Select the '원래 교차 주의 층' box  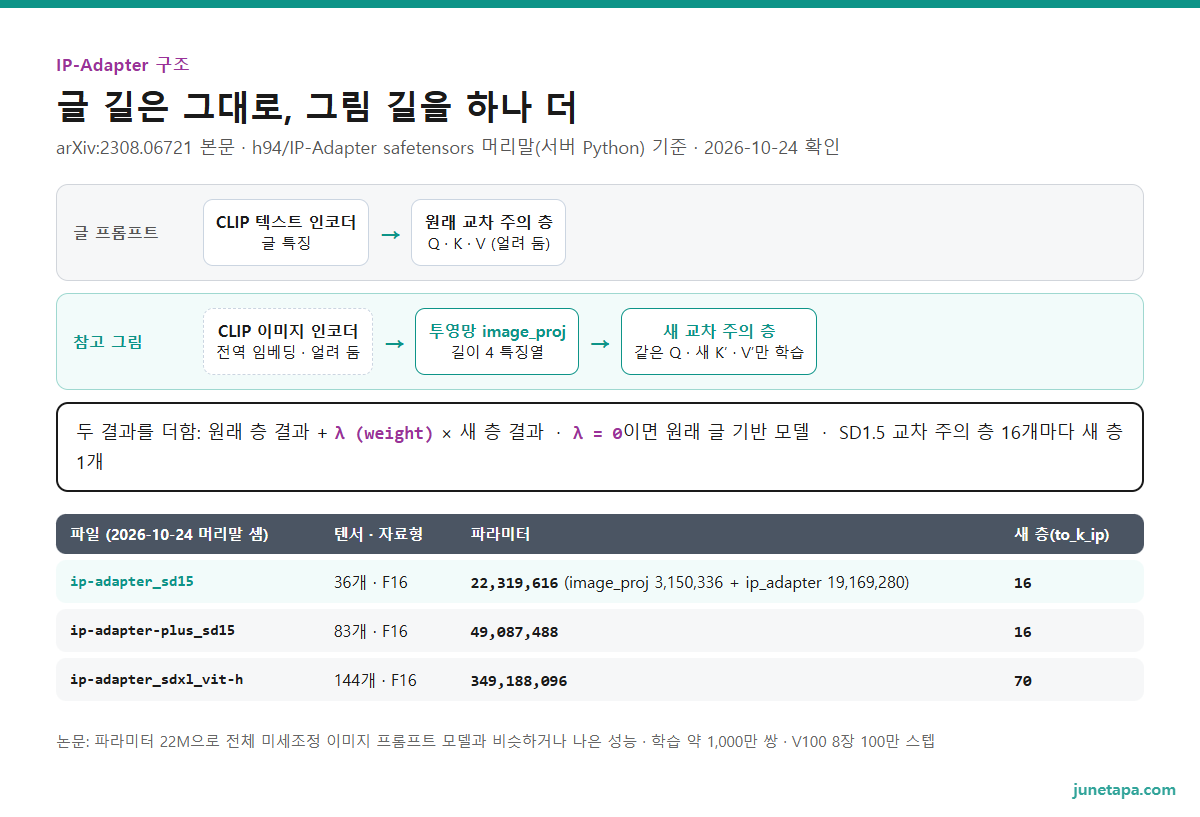[x=488, y=232]
